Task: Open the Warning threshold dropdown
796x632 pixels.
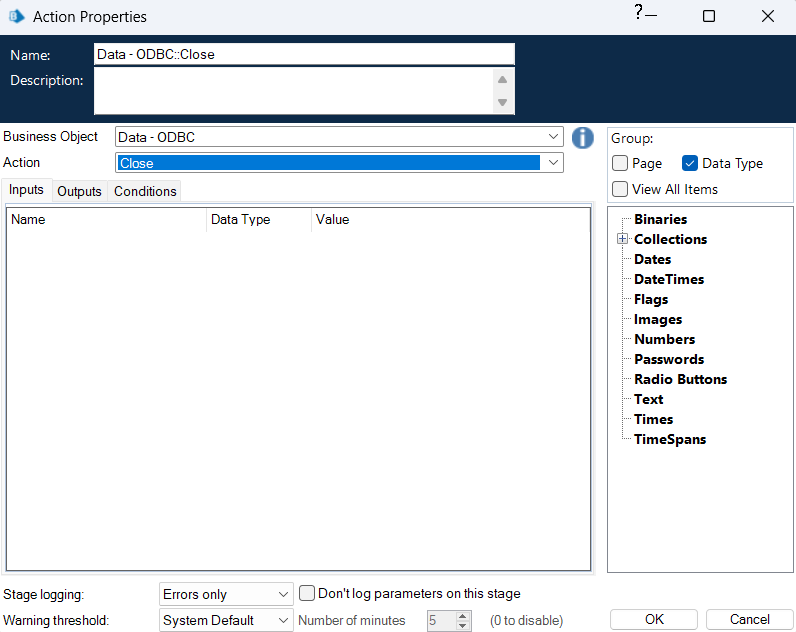Action: 283,621
